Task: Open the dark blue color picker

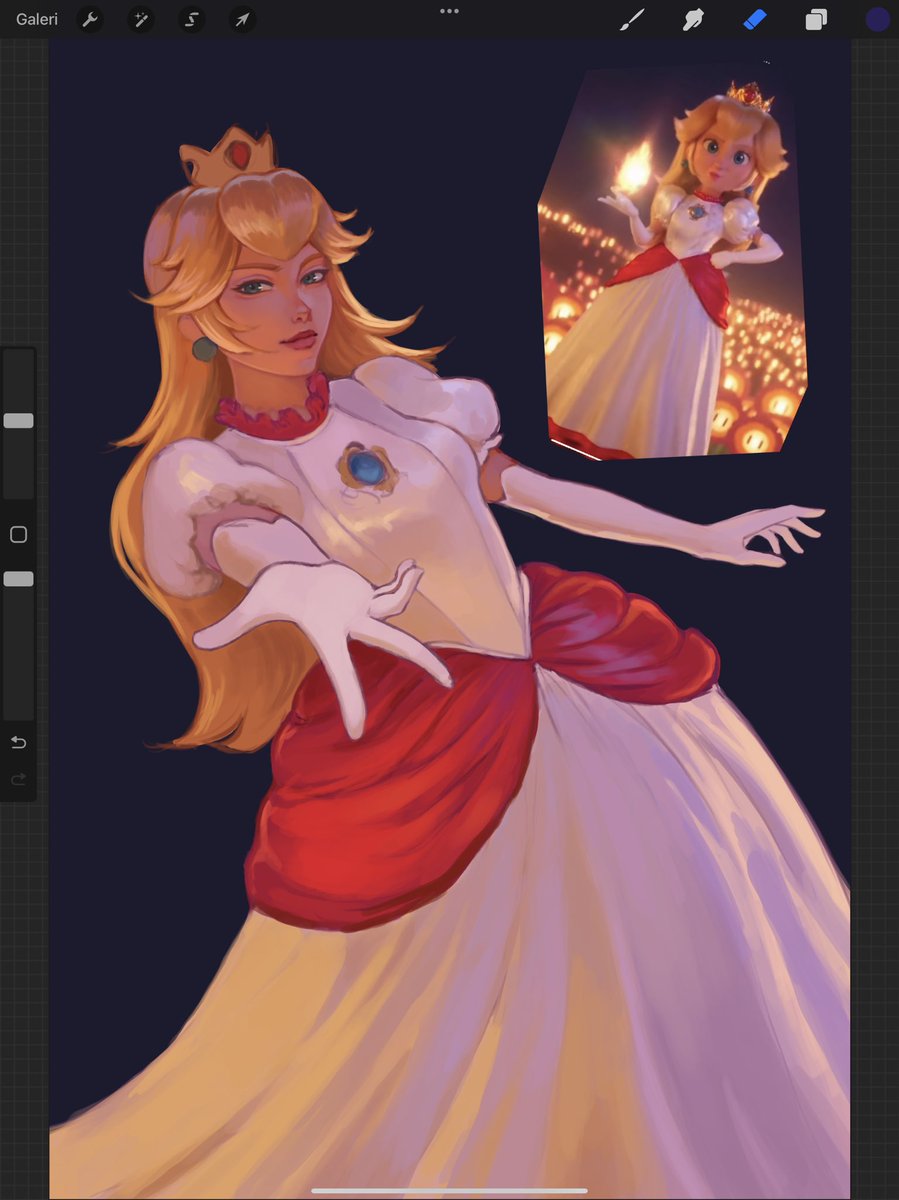Action: pos(878,19)
